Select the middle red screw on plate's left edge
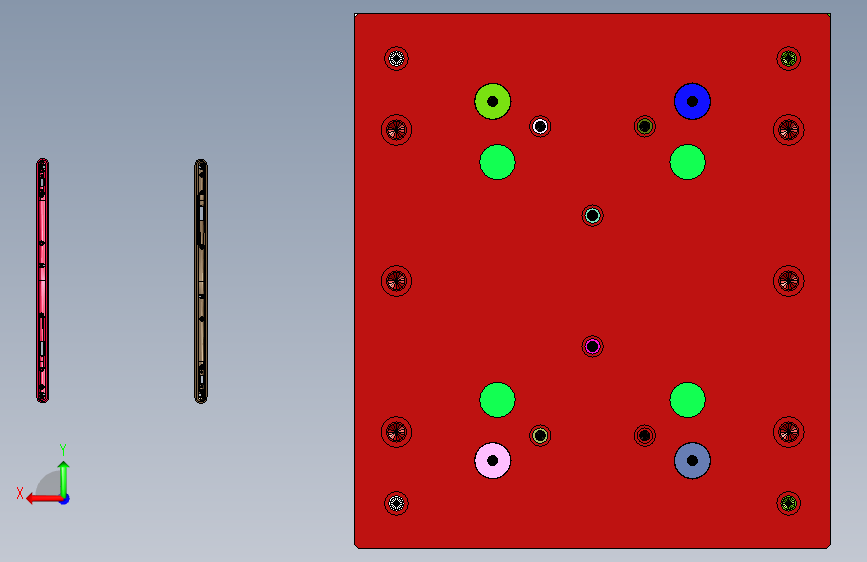The image size is (867, 562). click(x=396, y=281)
